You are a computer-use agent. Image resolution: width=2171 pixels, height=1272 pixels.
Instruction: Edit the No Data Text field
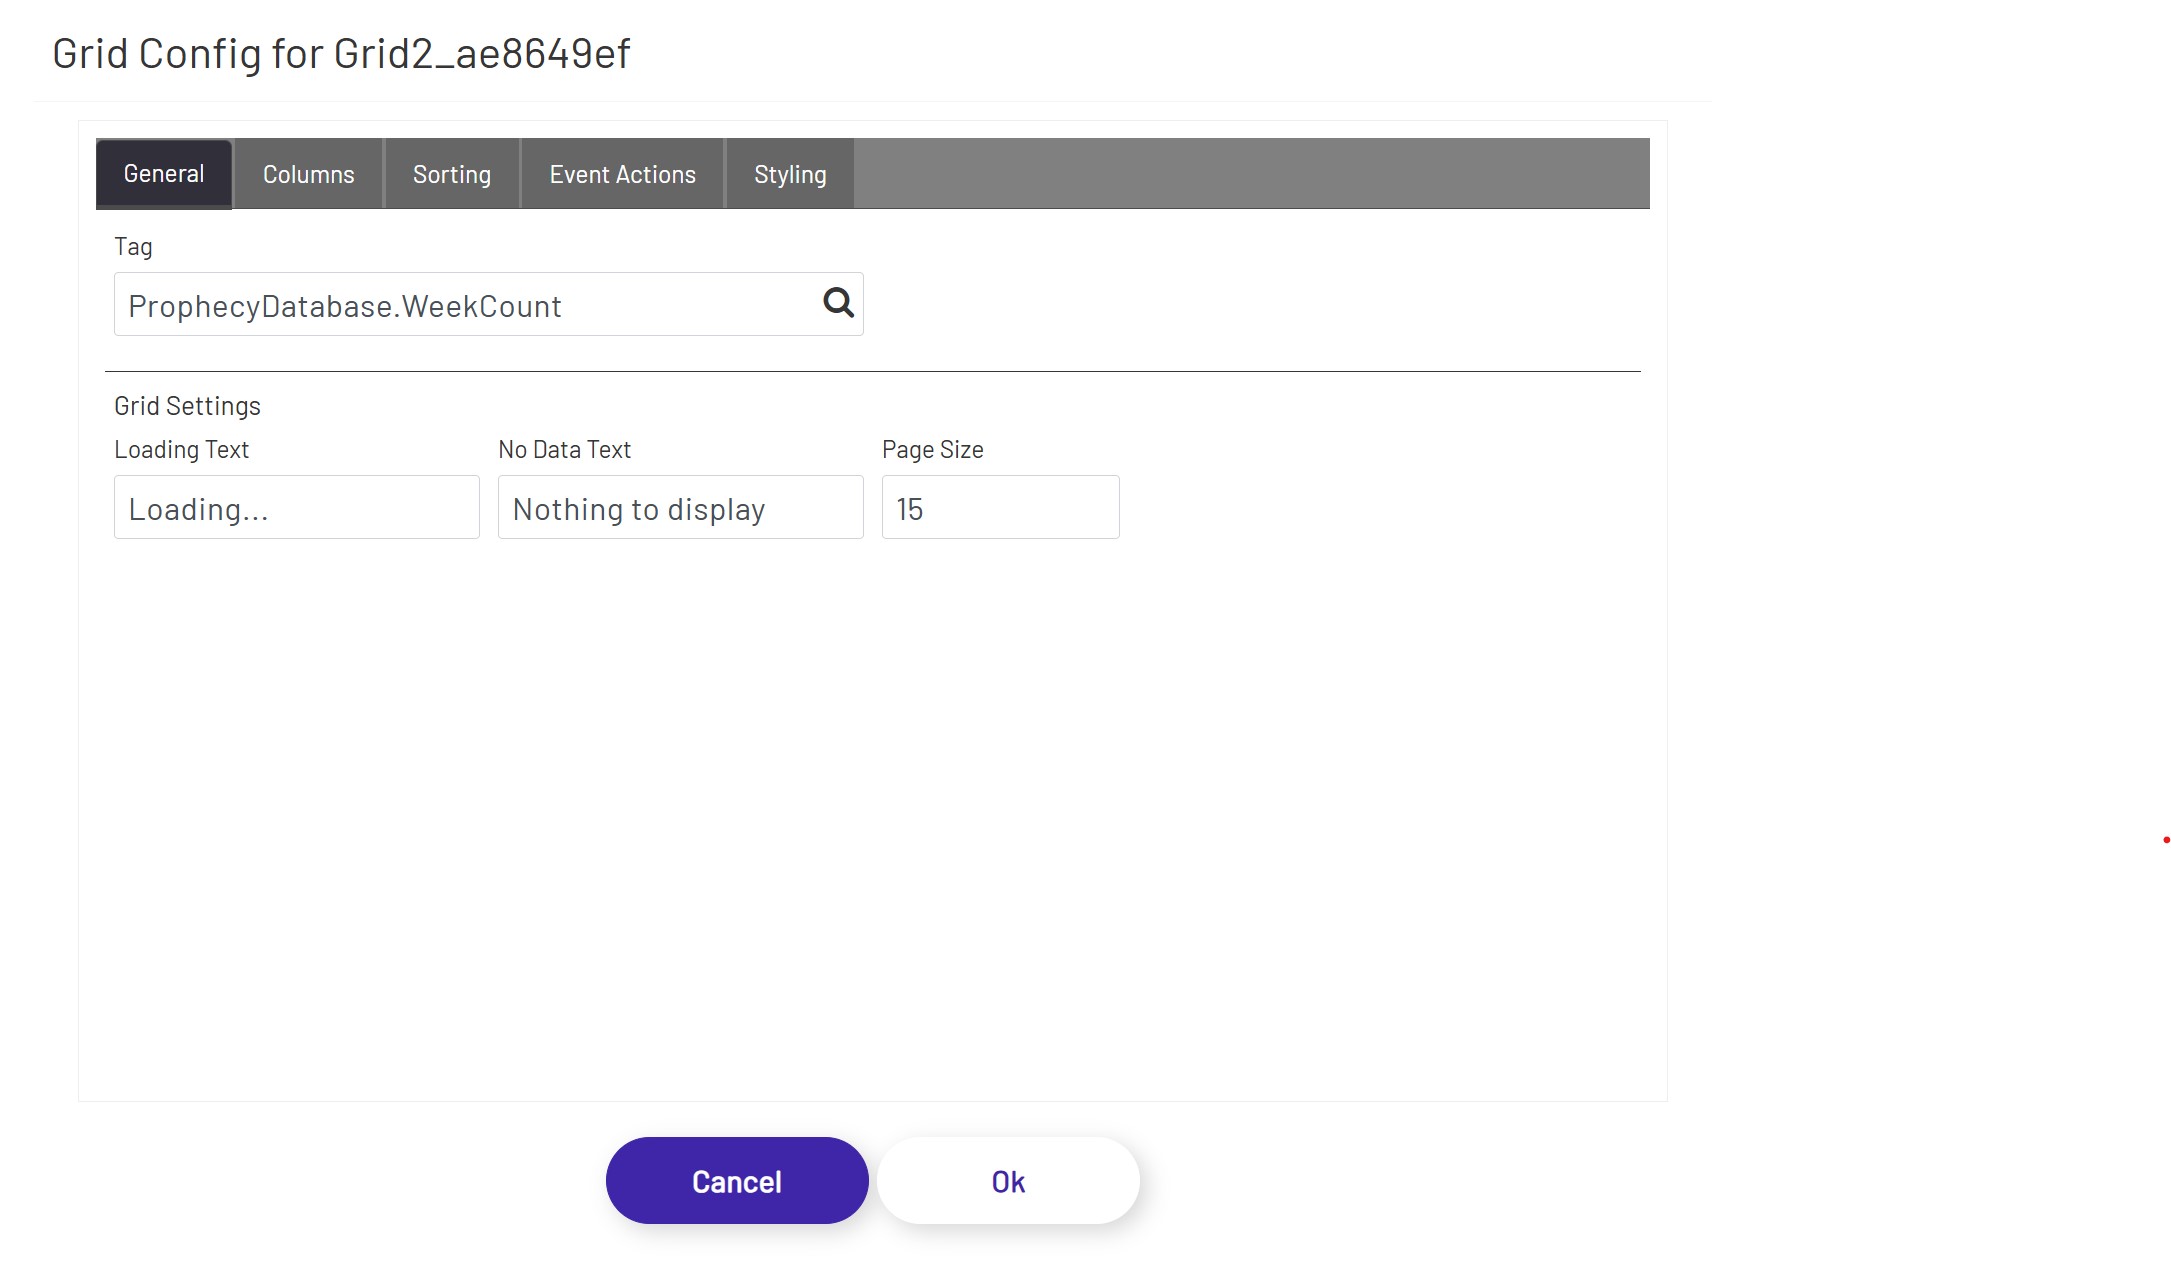[679, 507]
